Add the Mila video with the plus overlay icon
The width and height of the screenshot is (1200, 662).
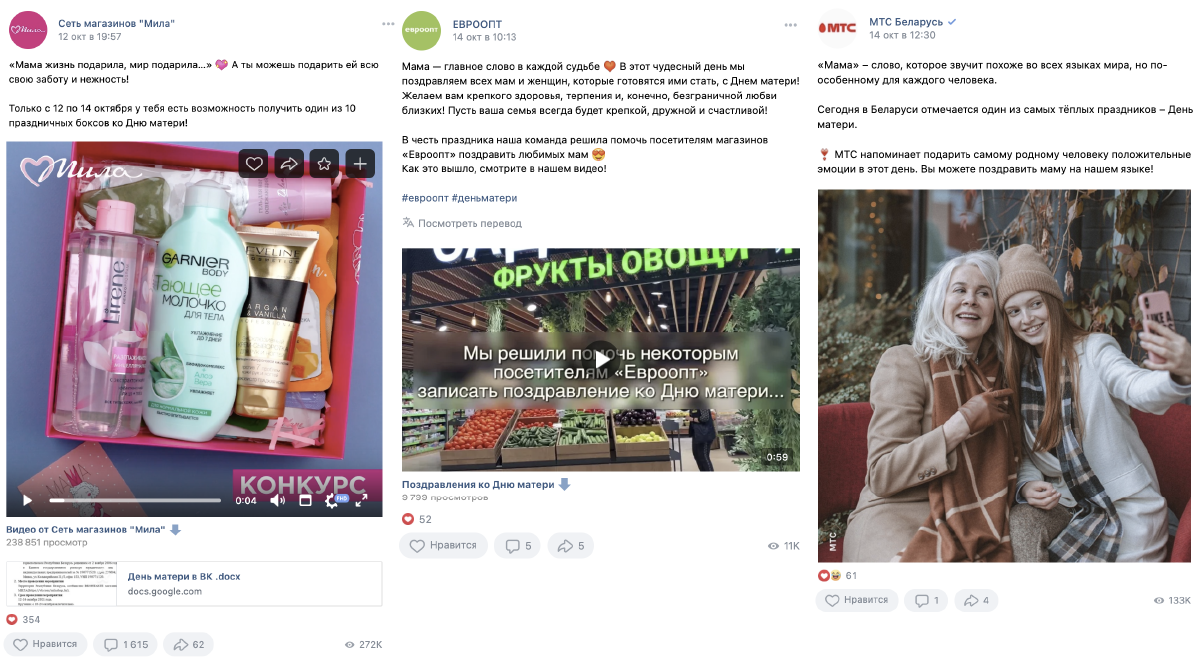click(x=359, y=163)
